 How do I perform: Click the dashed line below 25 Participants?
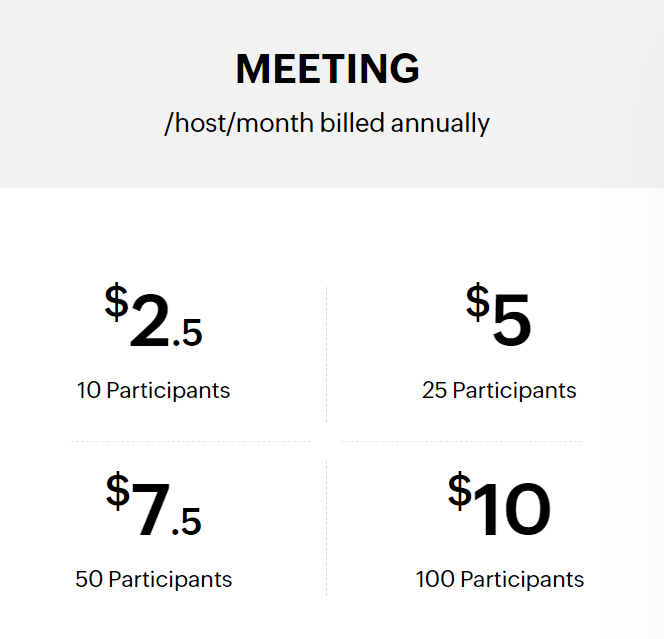(462, 441)
